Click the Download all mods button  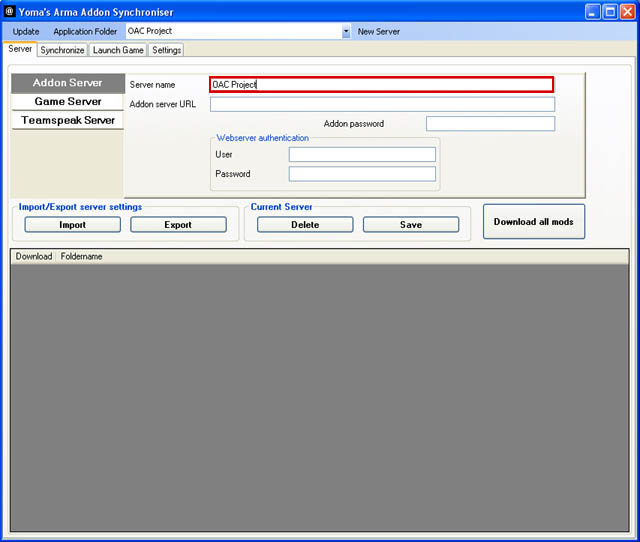point(533,222)
